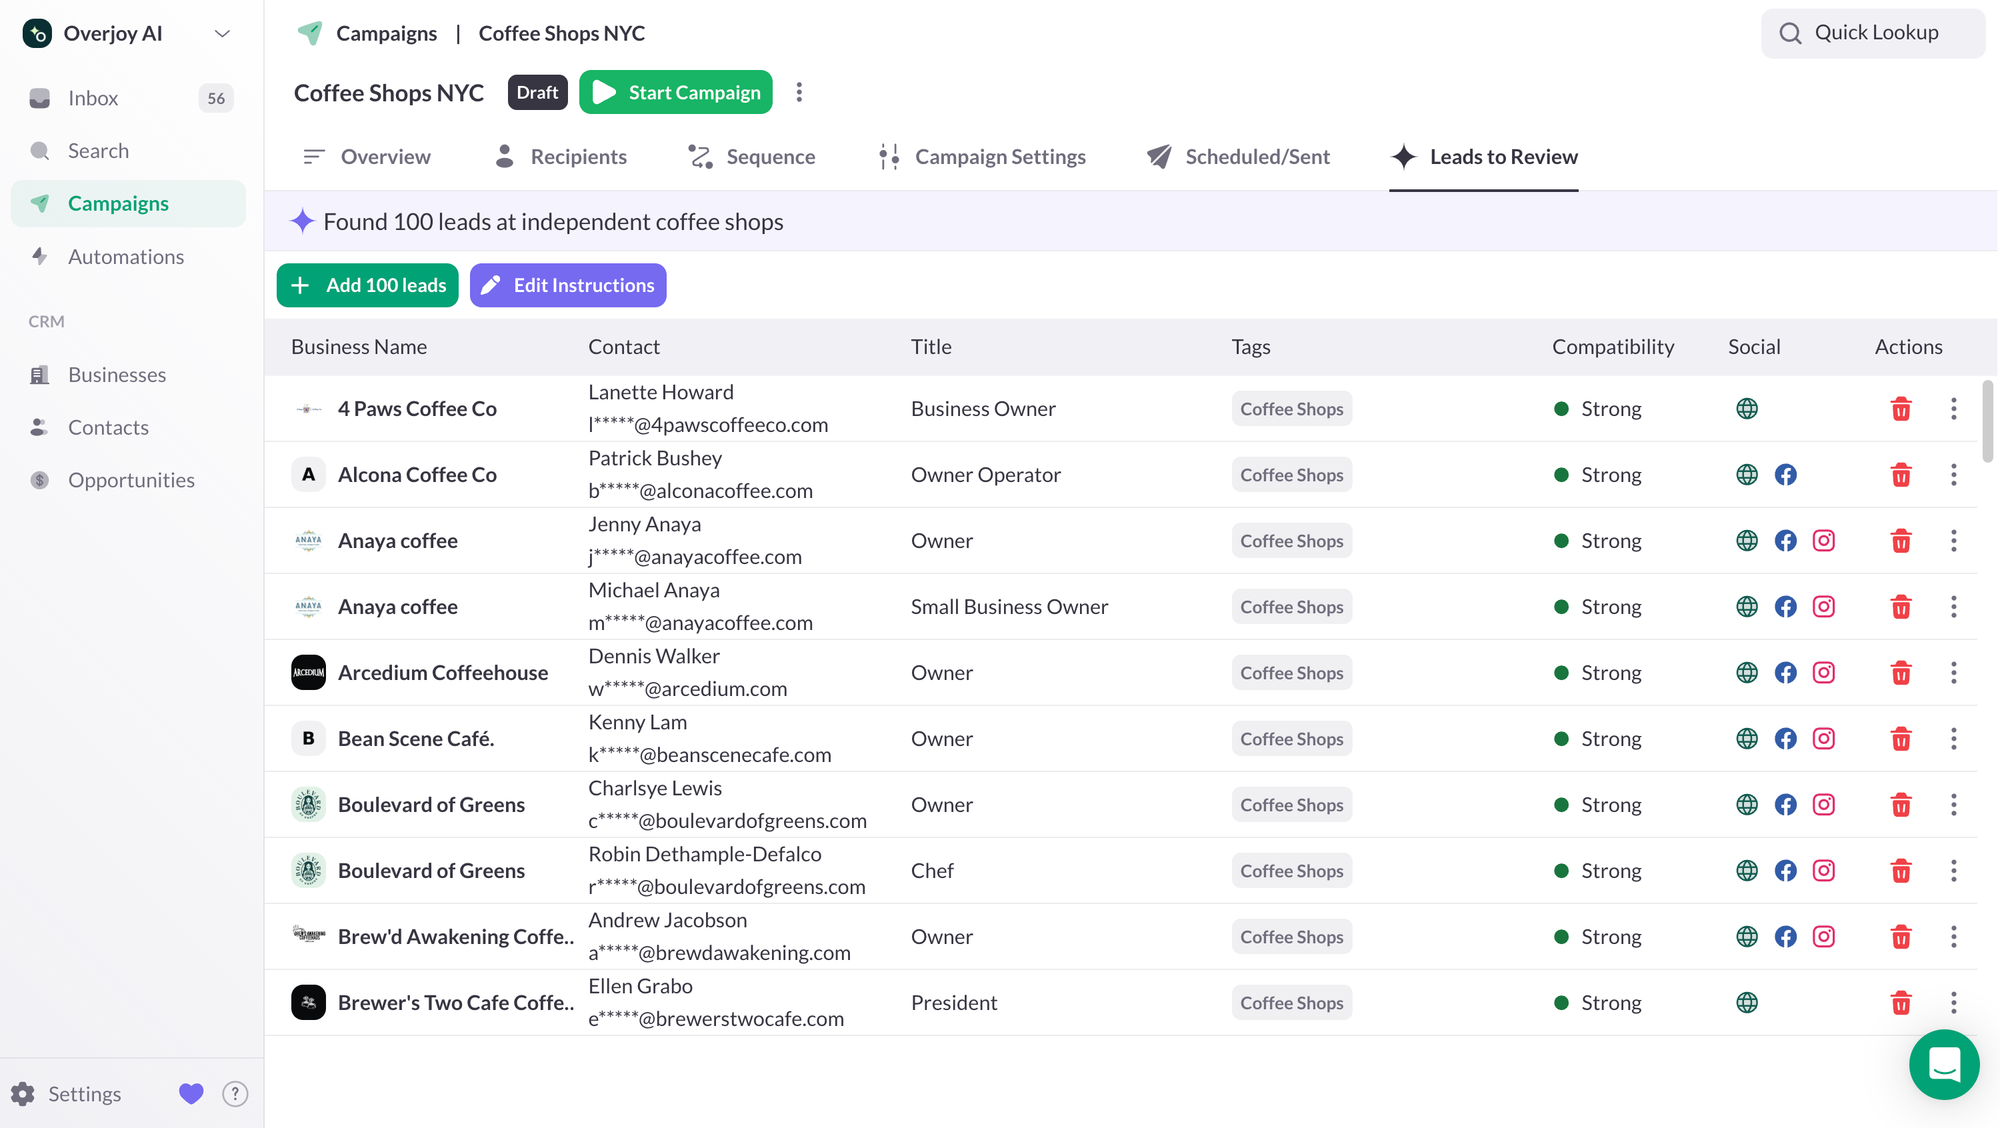Go to Automations in sidebar
Viewport: 2000px width, 1128px height.
pos(126,257)
